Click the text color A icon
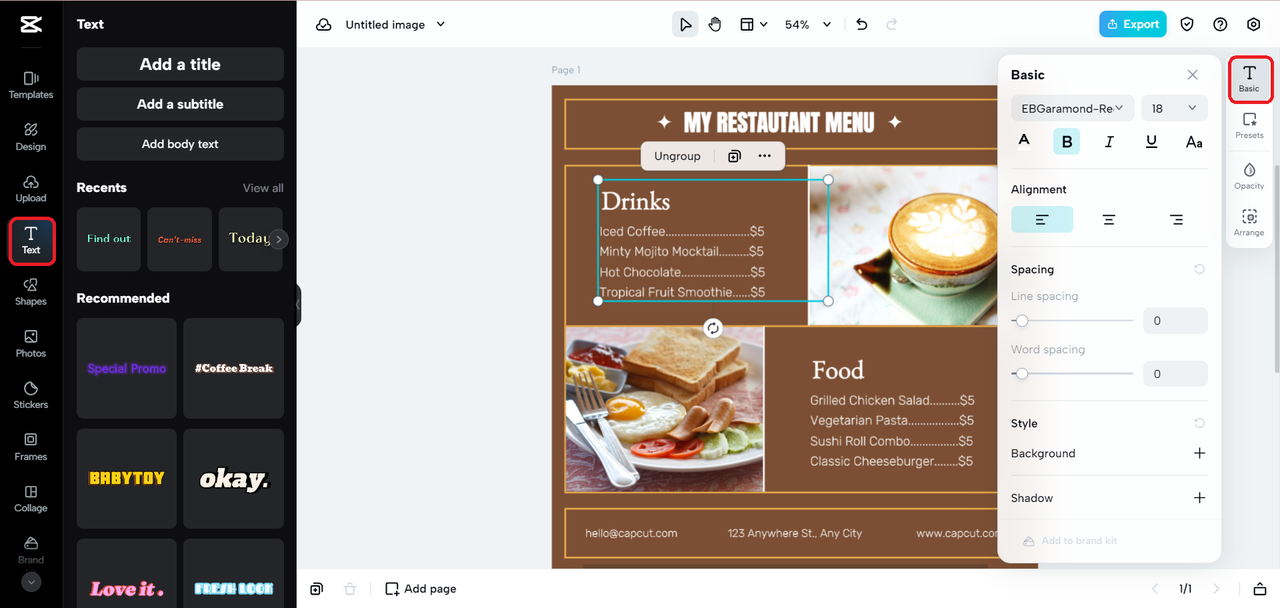Image resolution: width=1280 pixels, height=608 pixels. [x=1024, y=141]
